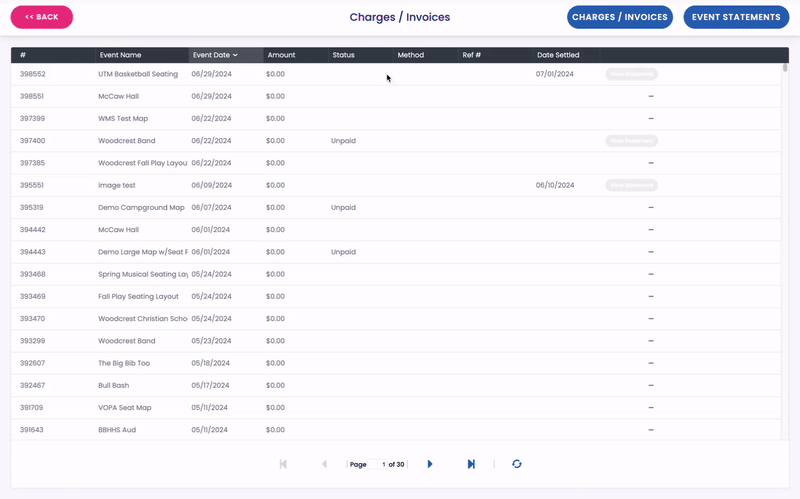Click the WMS Test Map event name

(x=123, y=118)
